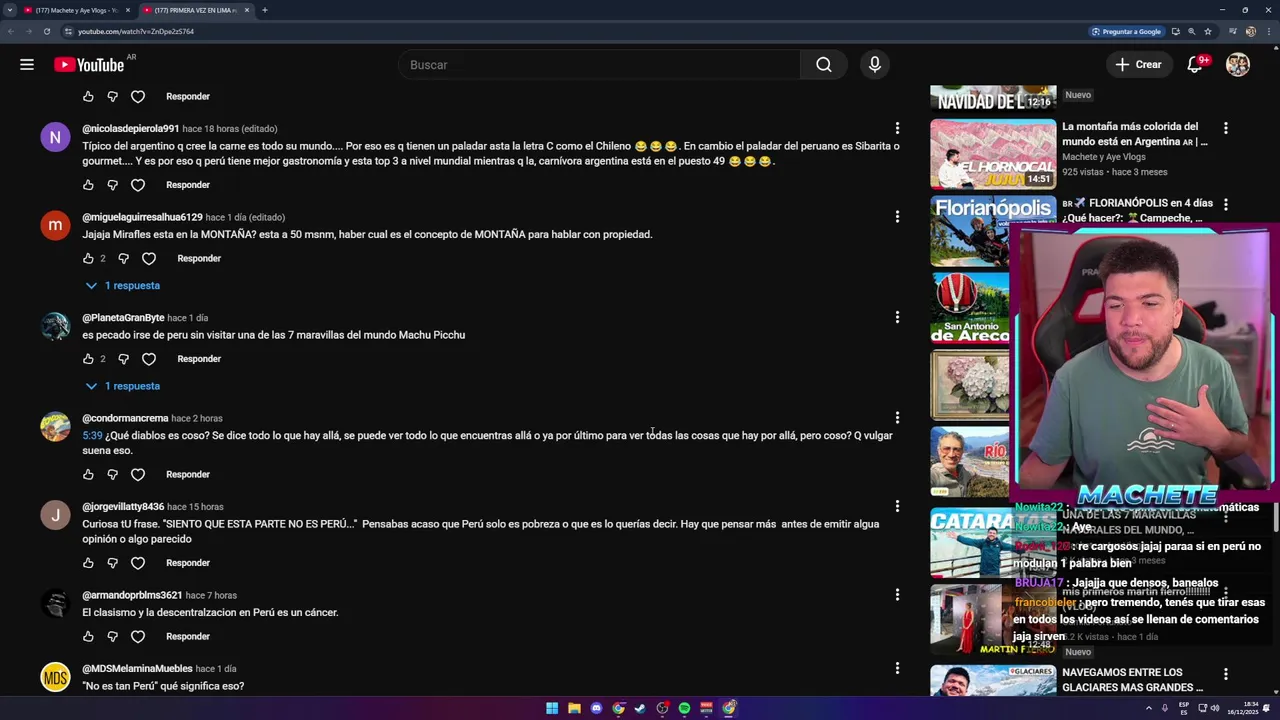Open options menu for condormancrema comment
1280x720 pixels.
pyautogui.click(x=897, y=418)
